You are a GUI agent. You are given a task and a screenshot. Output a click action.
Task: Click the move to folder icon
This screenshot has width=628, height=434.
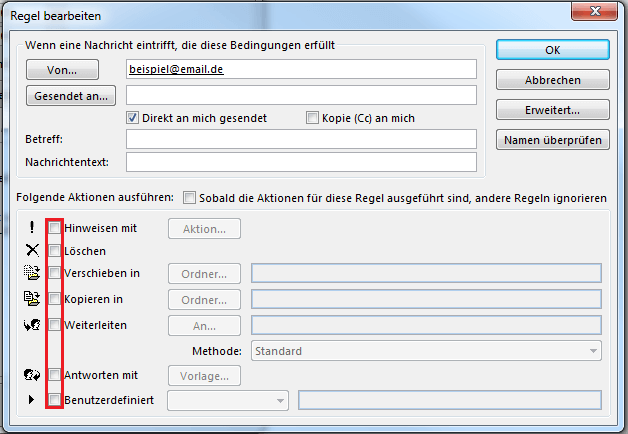point(32,273)
